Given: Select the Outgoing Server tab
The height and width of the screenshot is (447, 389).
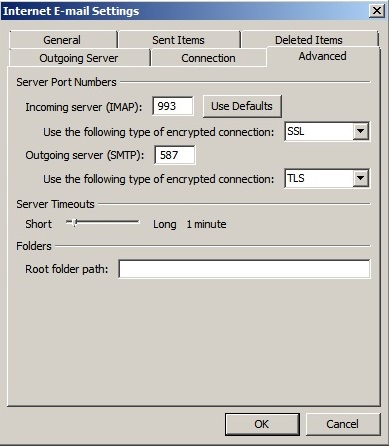Looking at the screenshot, I should pyautogui.click(x=79, y=58).
